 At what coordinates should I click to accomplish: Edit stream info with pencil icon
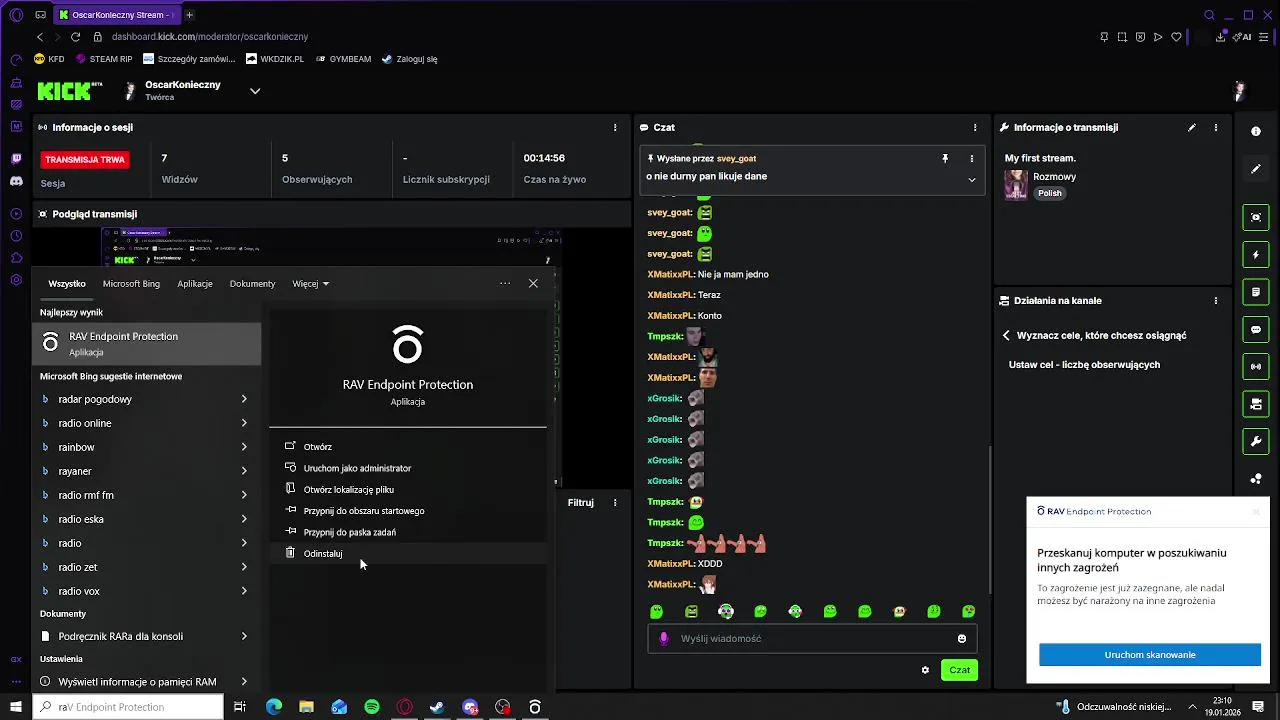[x=1191, y=128]
